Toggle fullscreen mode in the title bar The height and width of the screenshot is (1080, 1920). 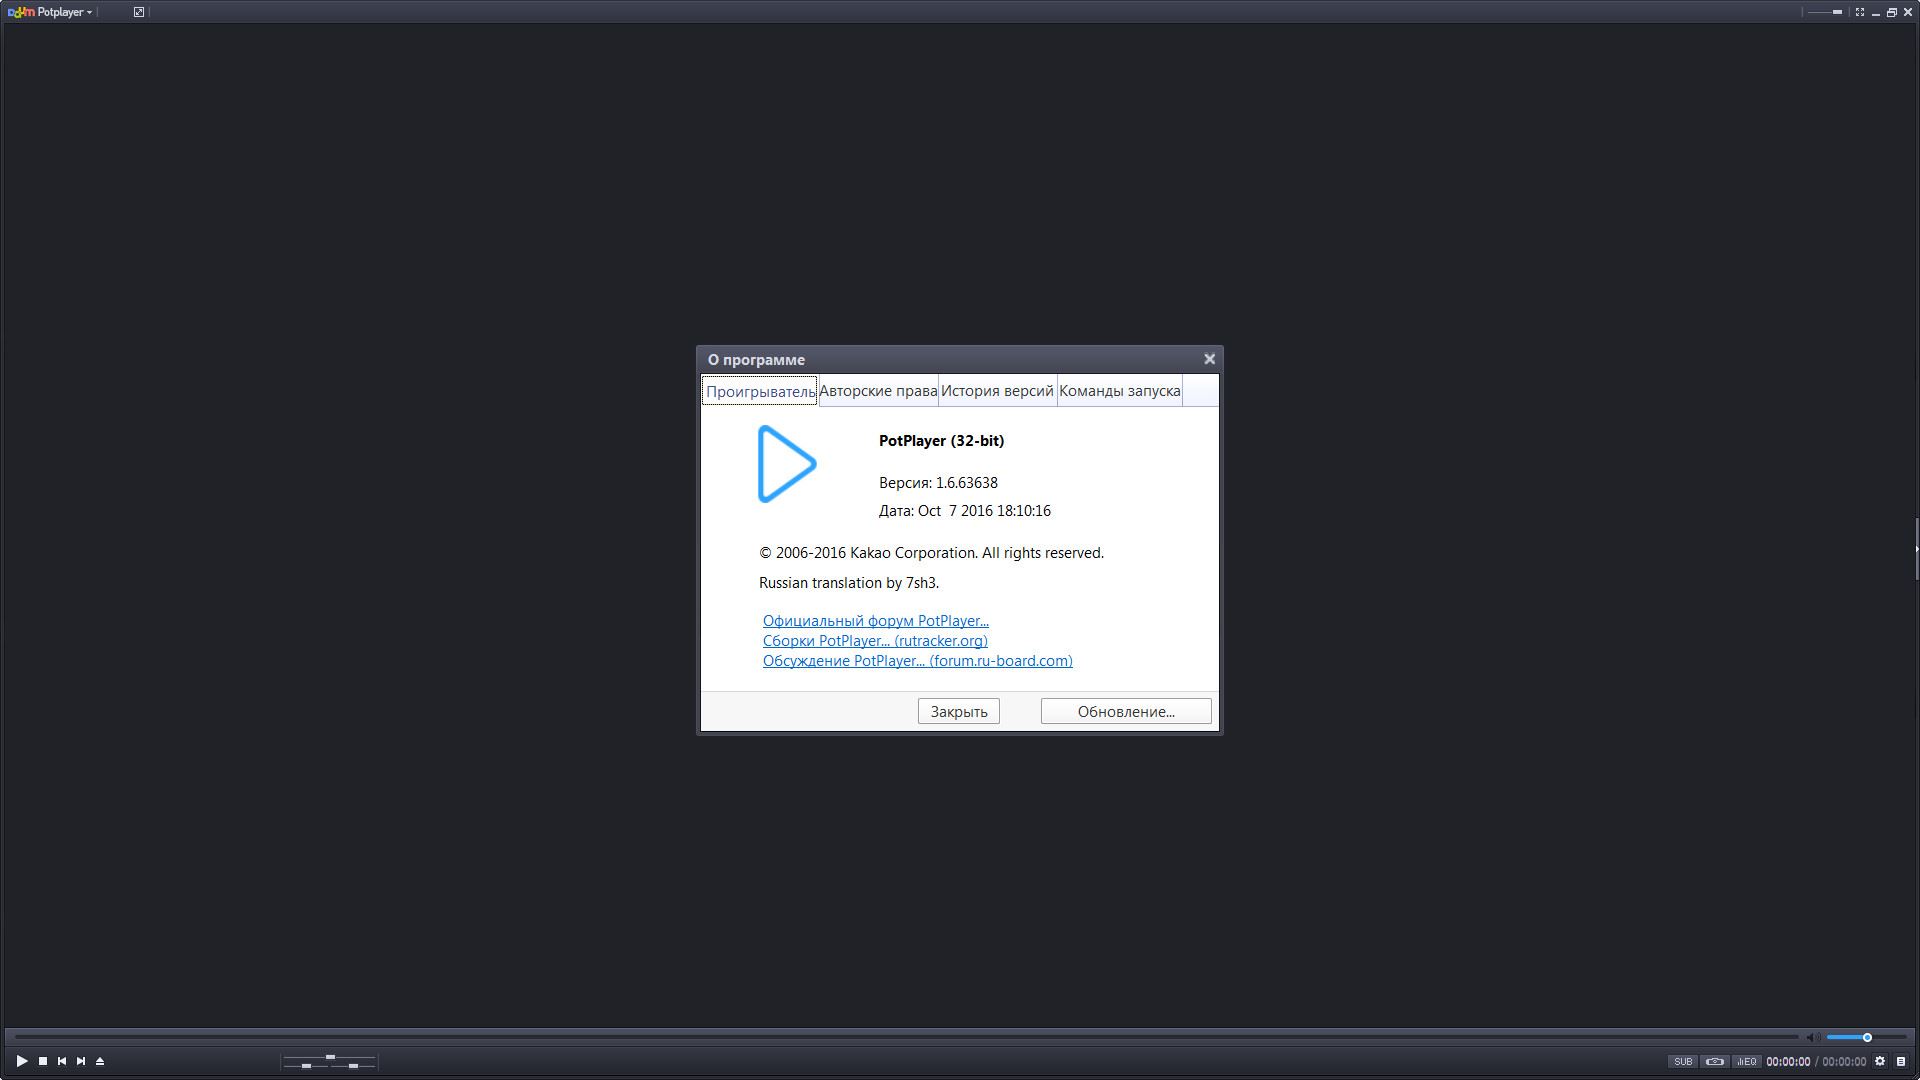(1860, 12)
